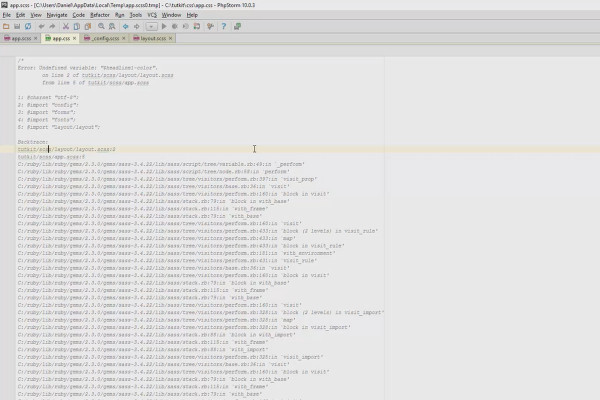Click the last toolbar icon after Help
This screenshot has width=600, height=400.
click(x=237, y=26)
